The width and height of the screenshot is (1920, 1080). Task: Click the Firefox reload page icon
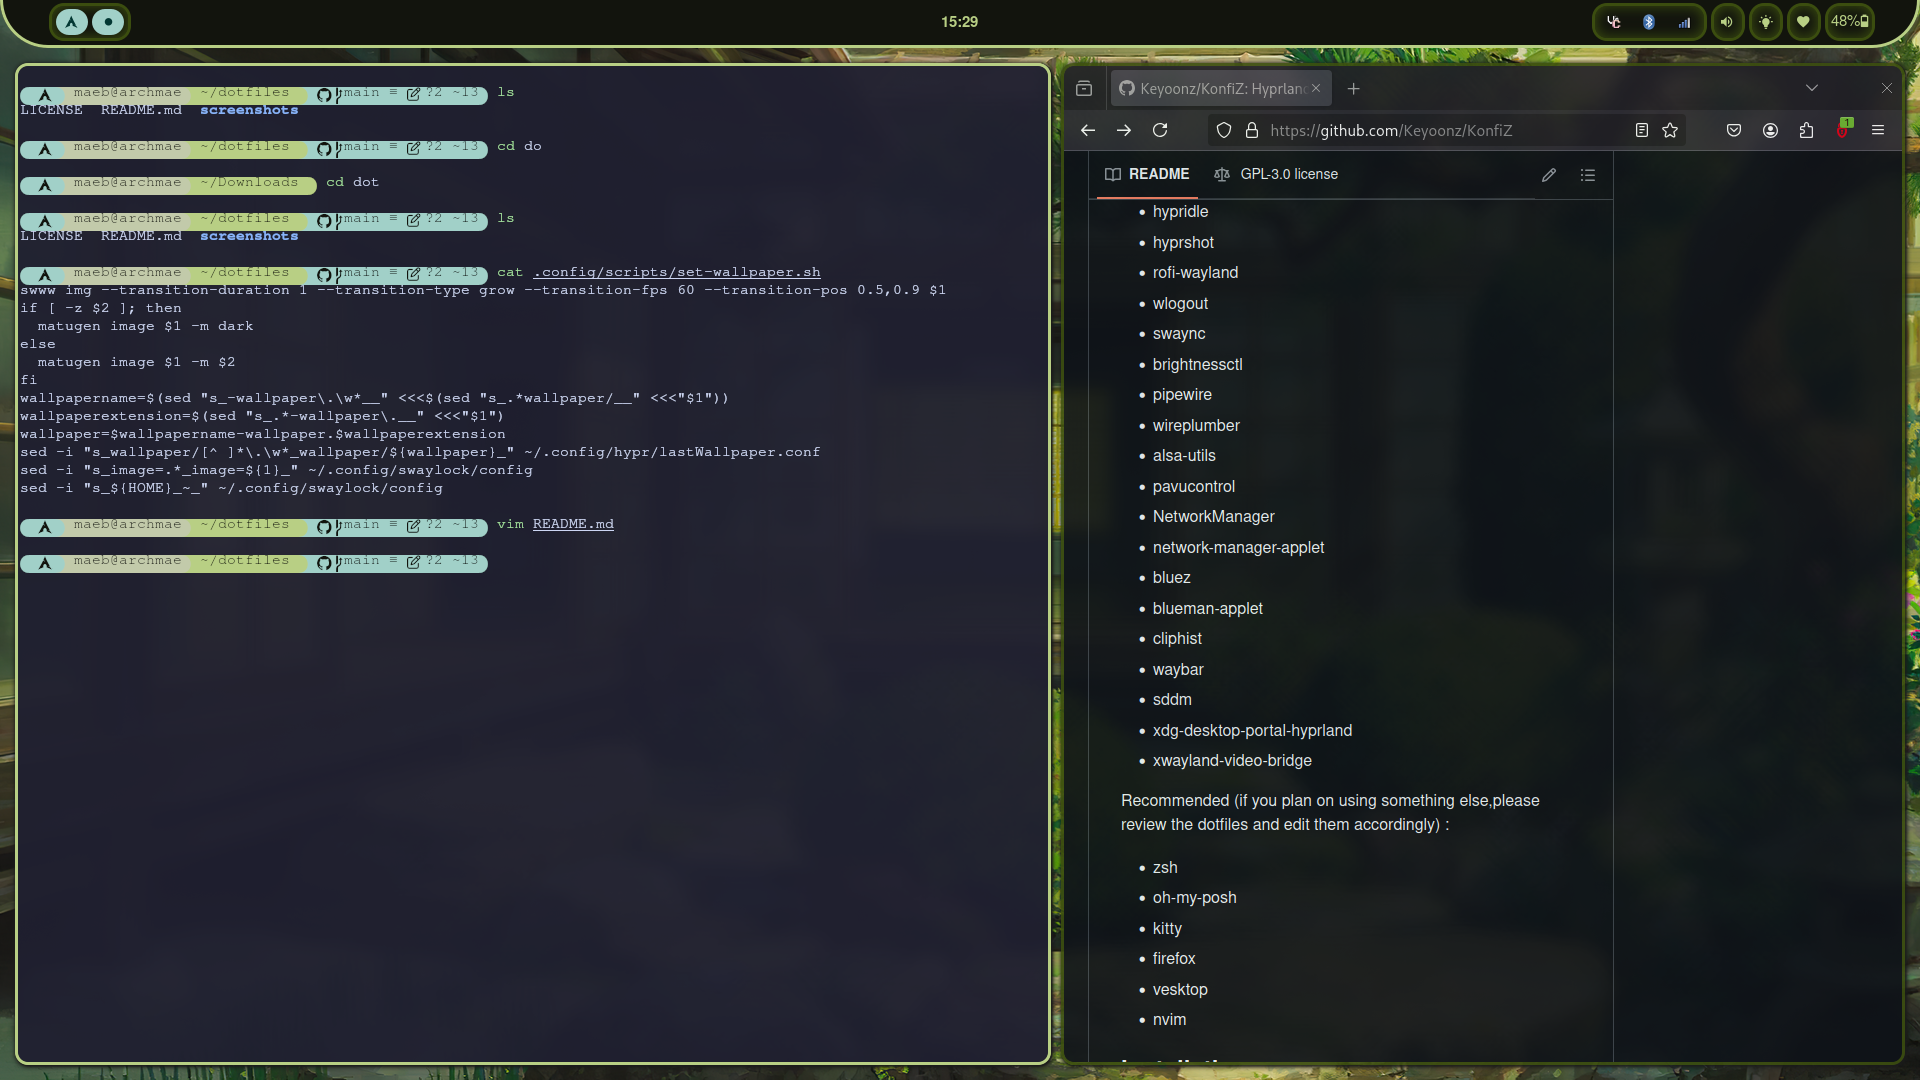coord(1160,130)
